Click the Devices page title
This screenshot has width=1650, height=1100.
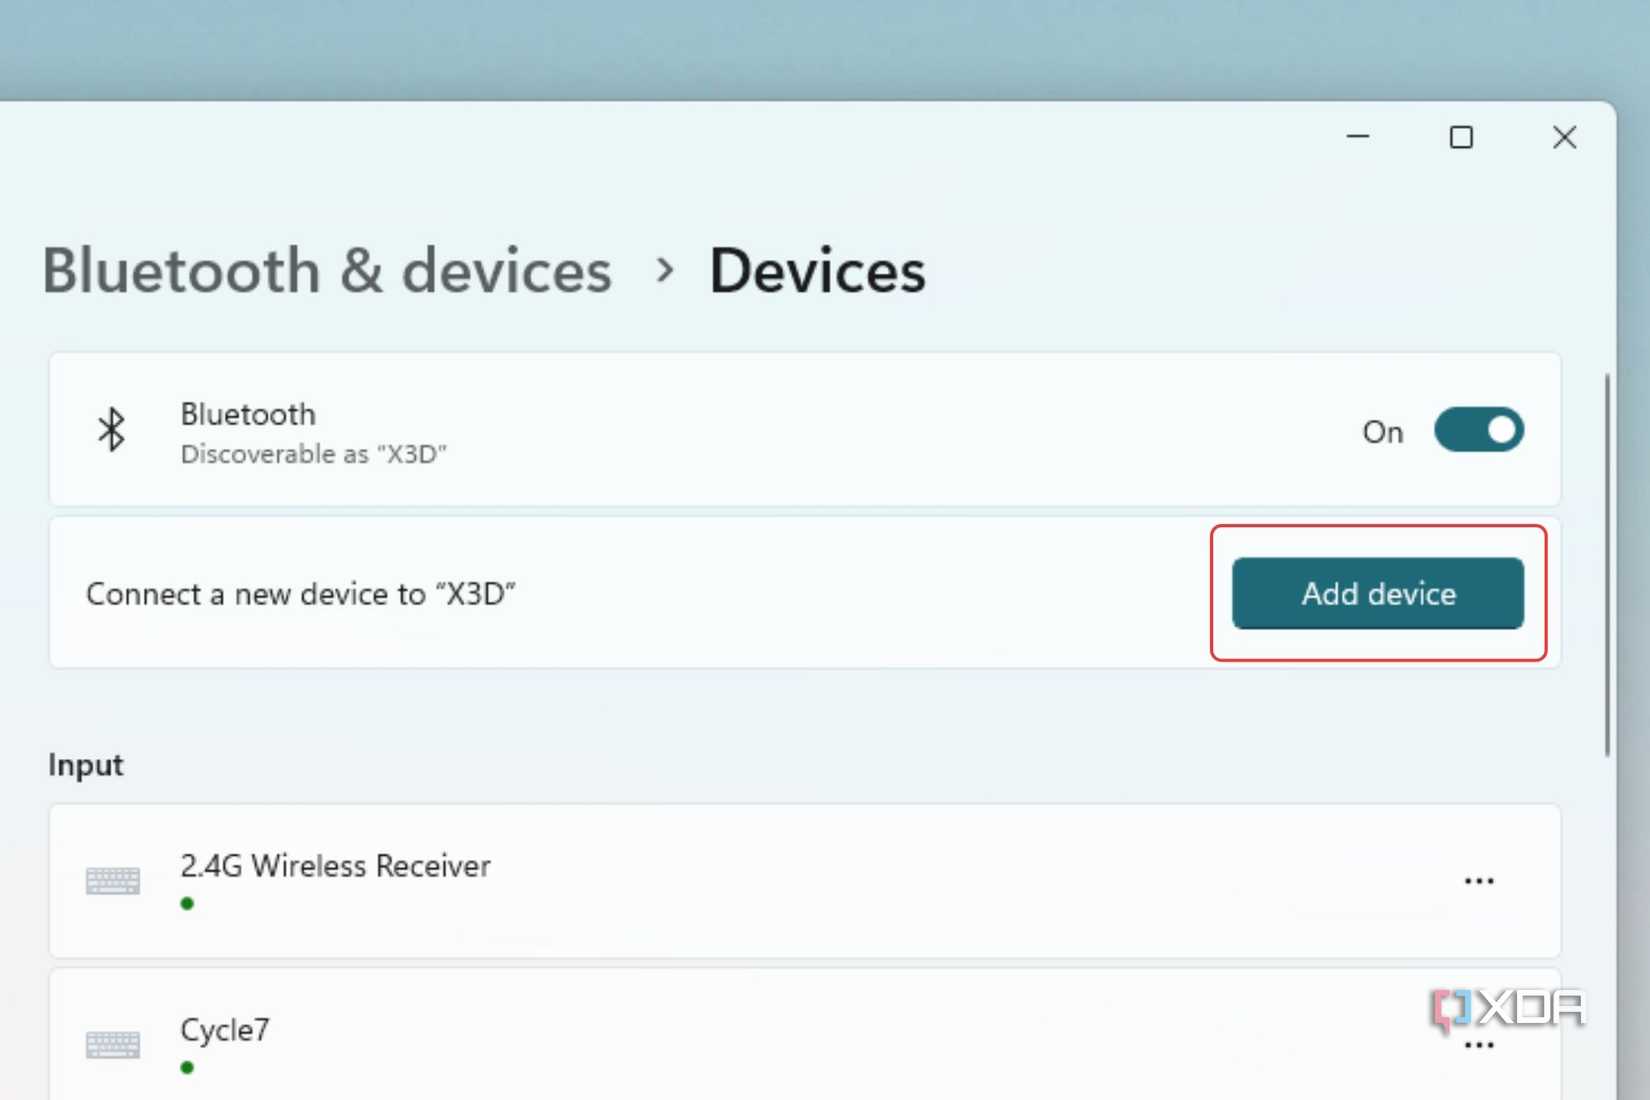[817, 270]
